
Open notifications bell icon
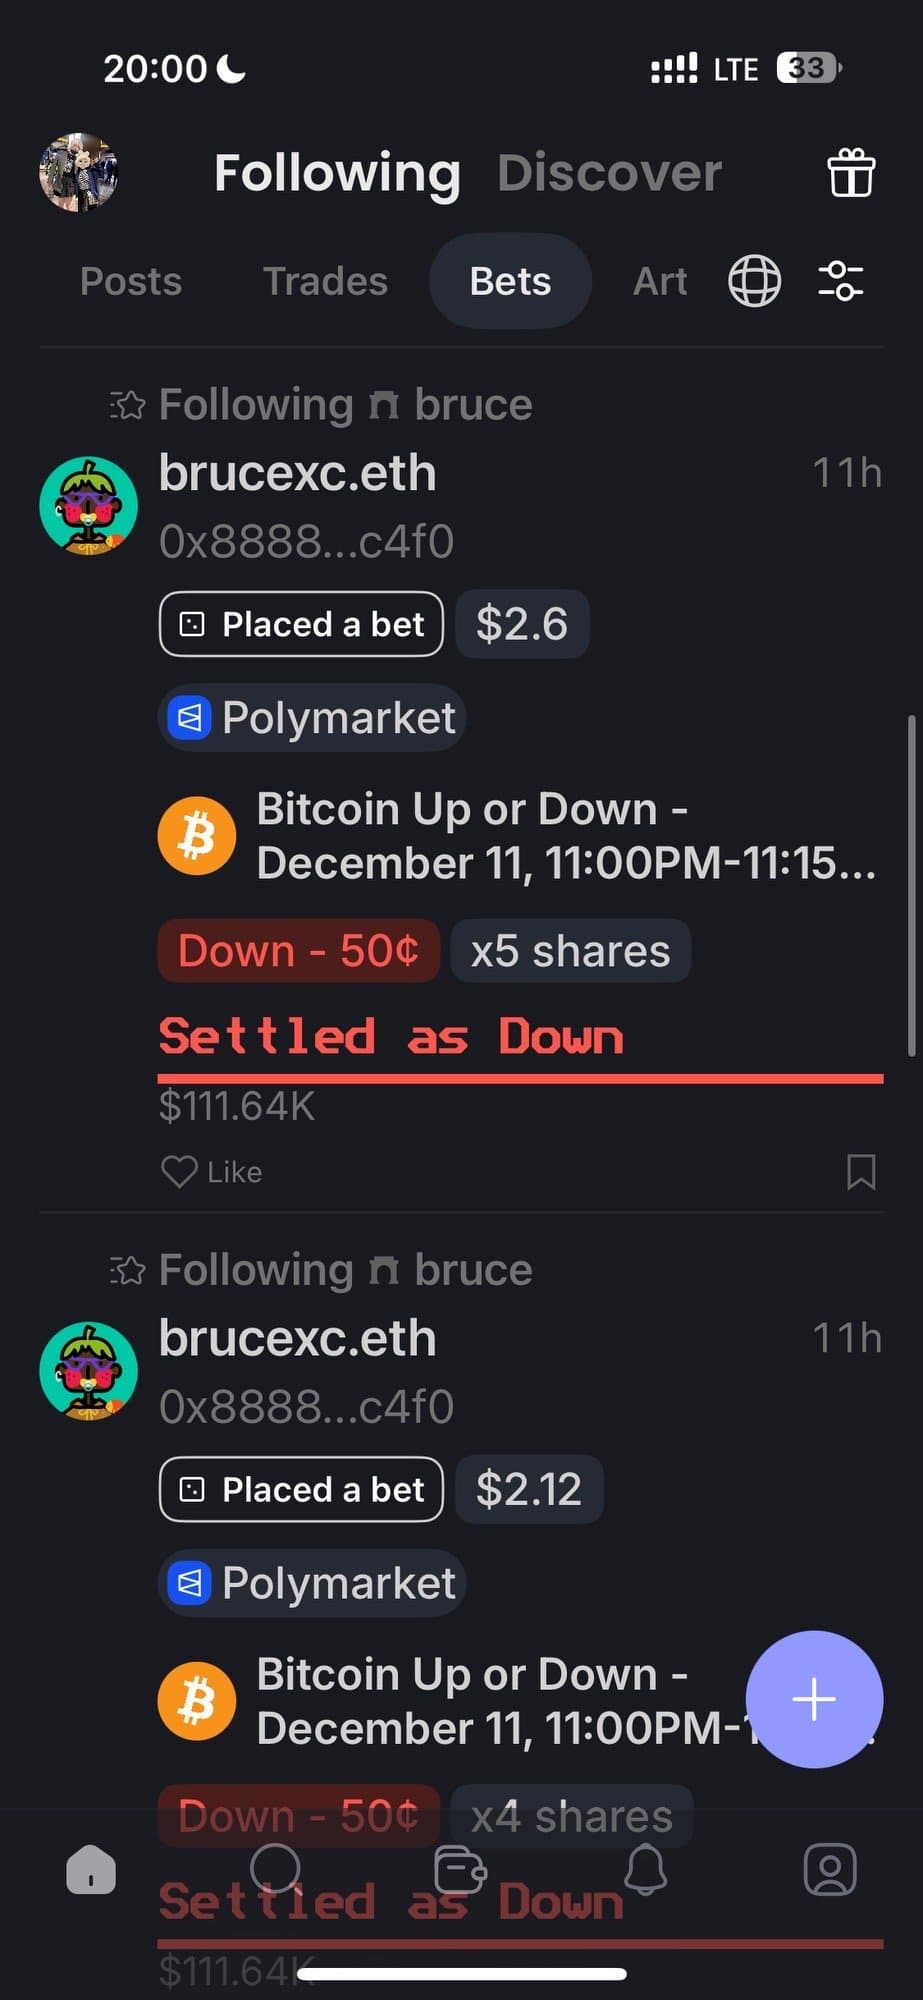pos(646,1869)
